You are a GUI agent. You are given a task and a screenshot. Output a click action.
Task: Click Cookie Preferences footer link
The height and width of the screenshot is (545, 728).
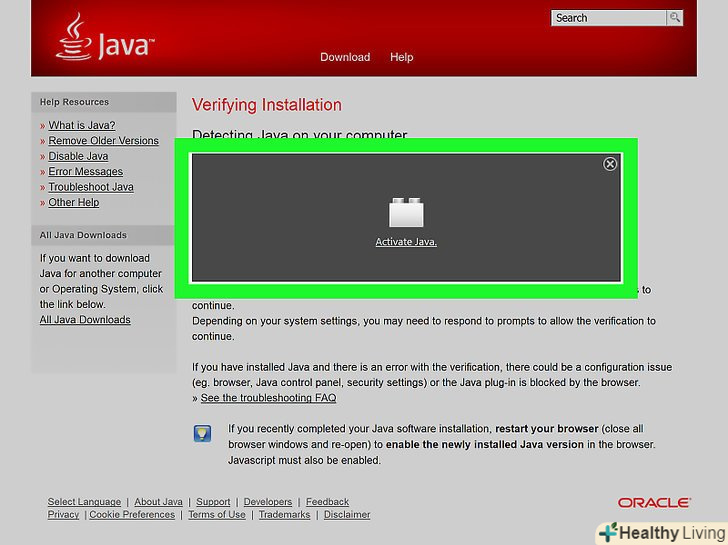click(x=132, y=515)
